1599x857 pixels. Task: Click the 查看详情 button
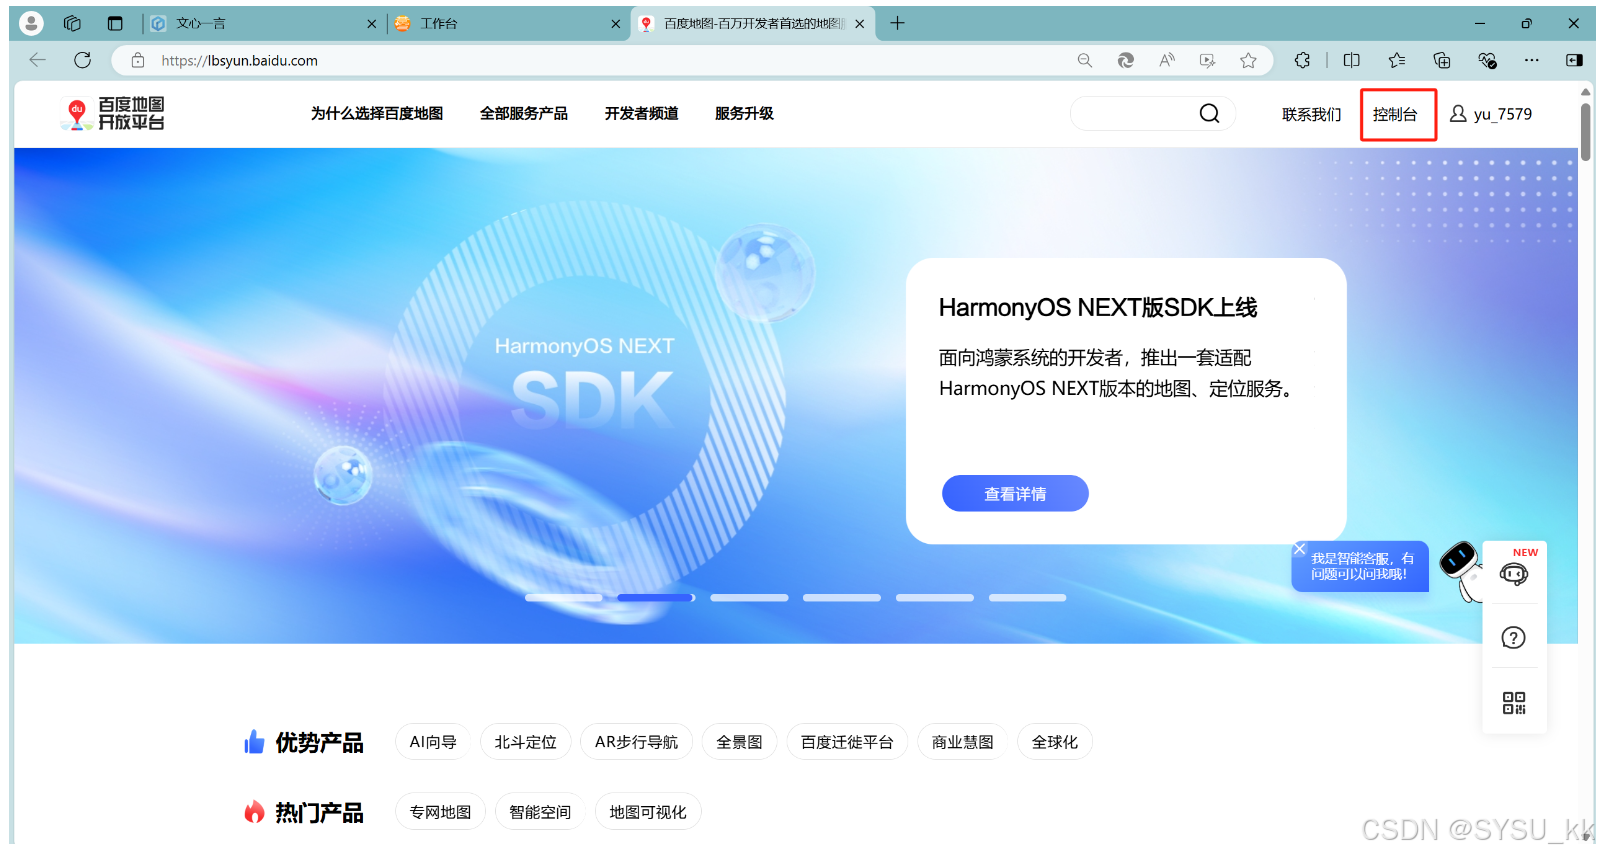(x=1015, y=493)
